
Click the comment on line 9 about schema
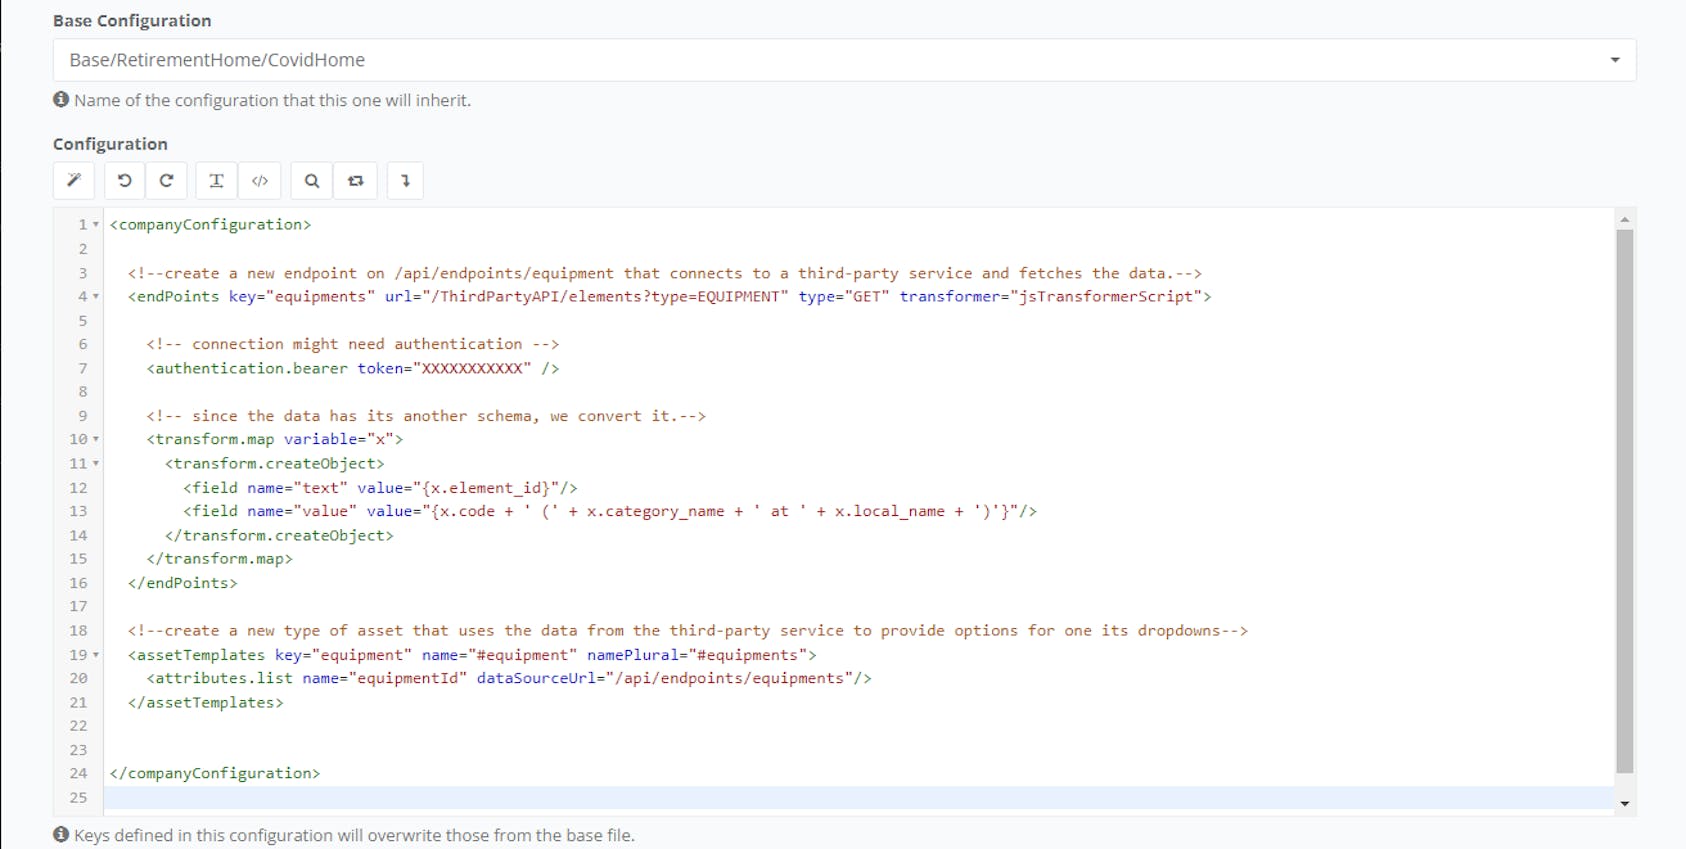(426, 416)
